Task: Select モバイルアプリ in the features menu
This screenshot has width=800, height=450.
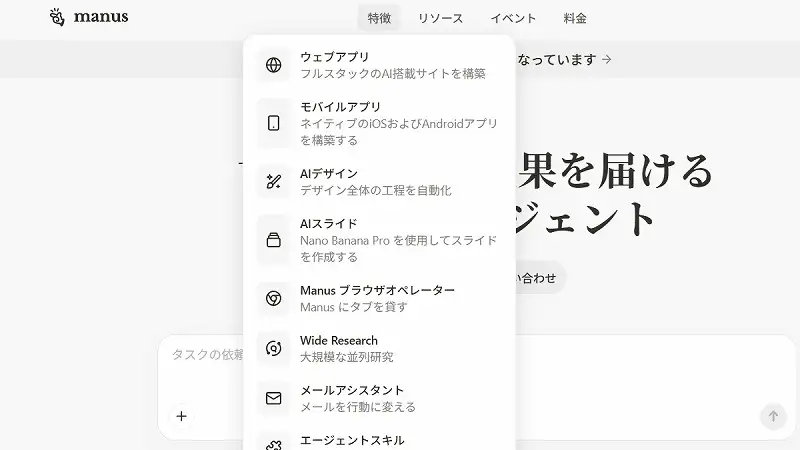Action: point(379,123)
